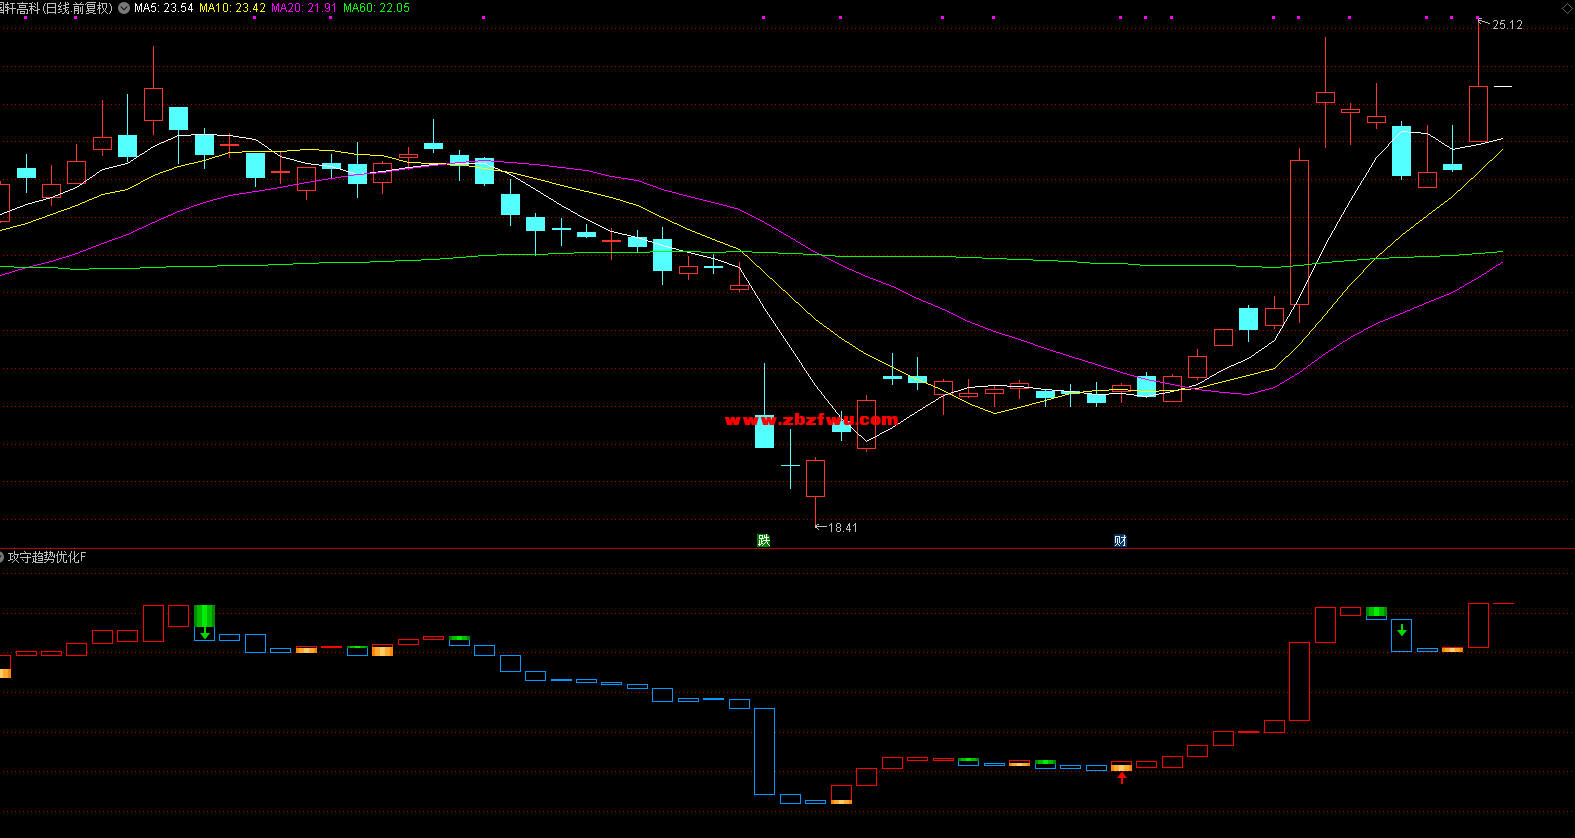Screen dimensions: 1575x838
Task: Click the red up-arrow buy signal
Action: pos(1122,777)
